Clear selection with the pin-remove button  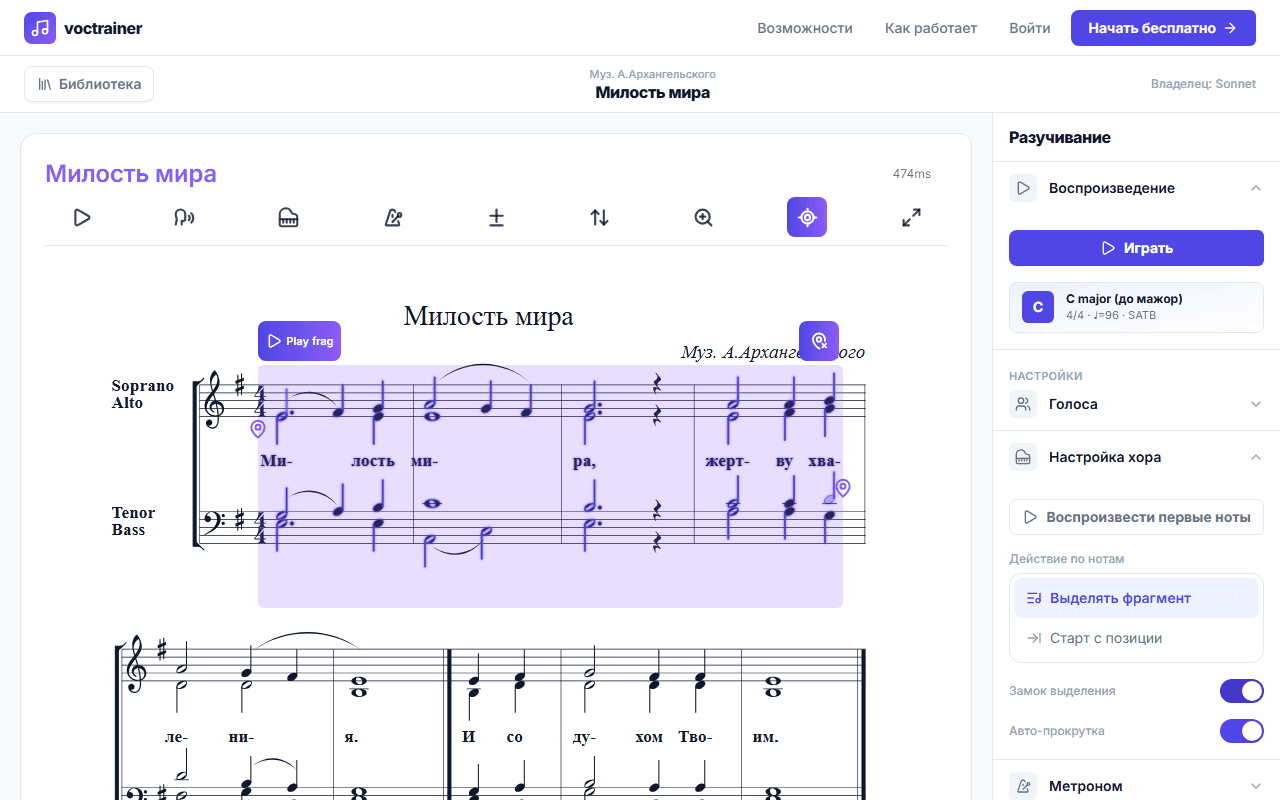click(819, 341)
